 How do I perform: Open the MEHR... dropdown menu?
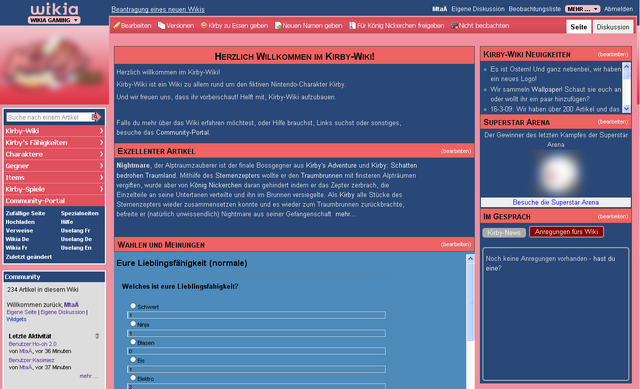[582, 9]
